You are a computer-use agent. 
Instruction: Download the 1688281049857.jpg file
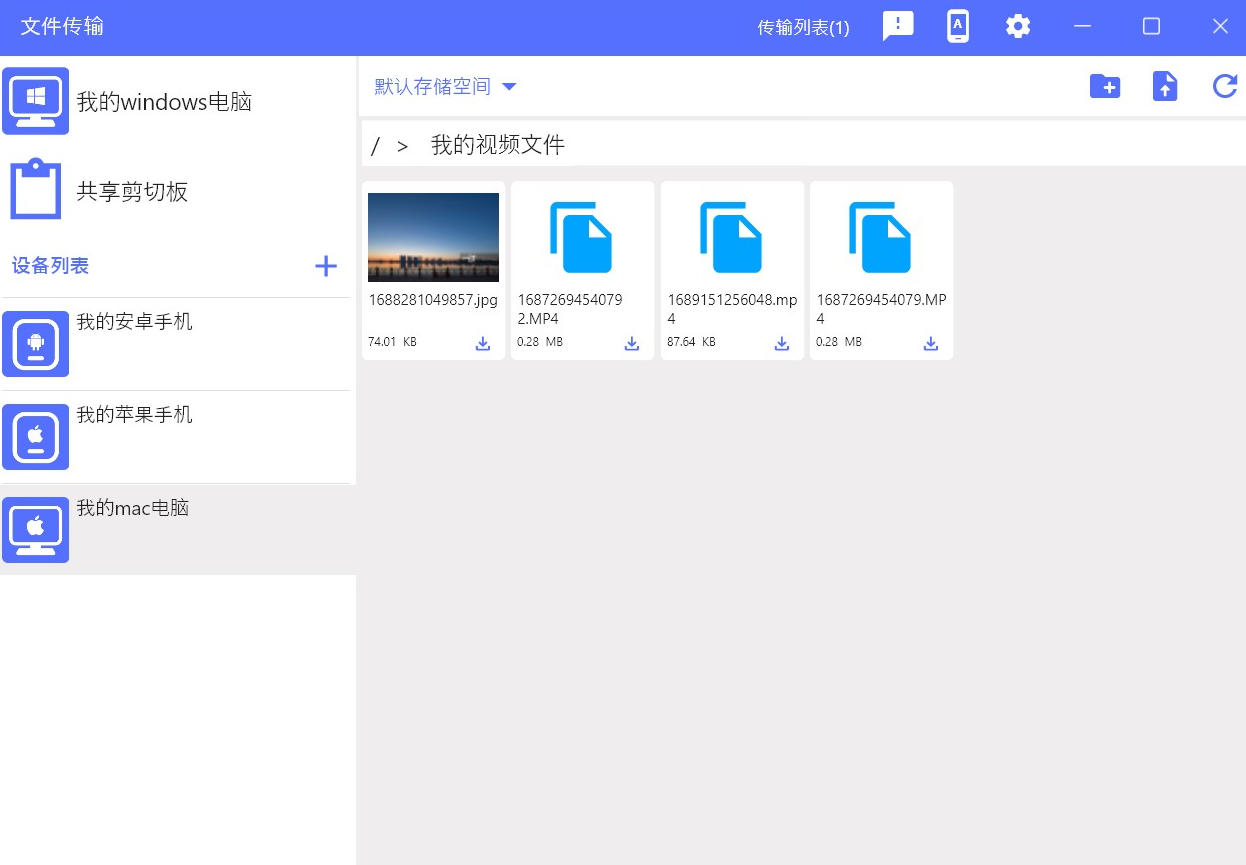point(483,343)
